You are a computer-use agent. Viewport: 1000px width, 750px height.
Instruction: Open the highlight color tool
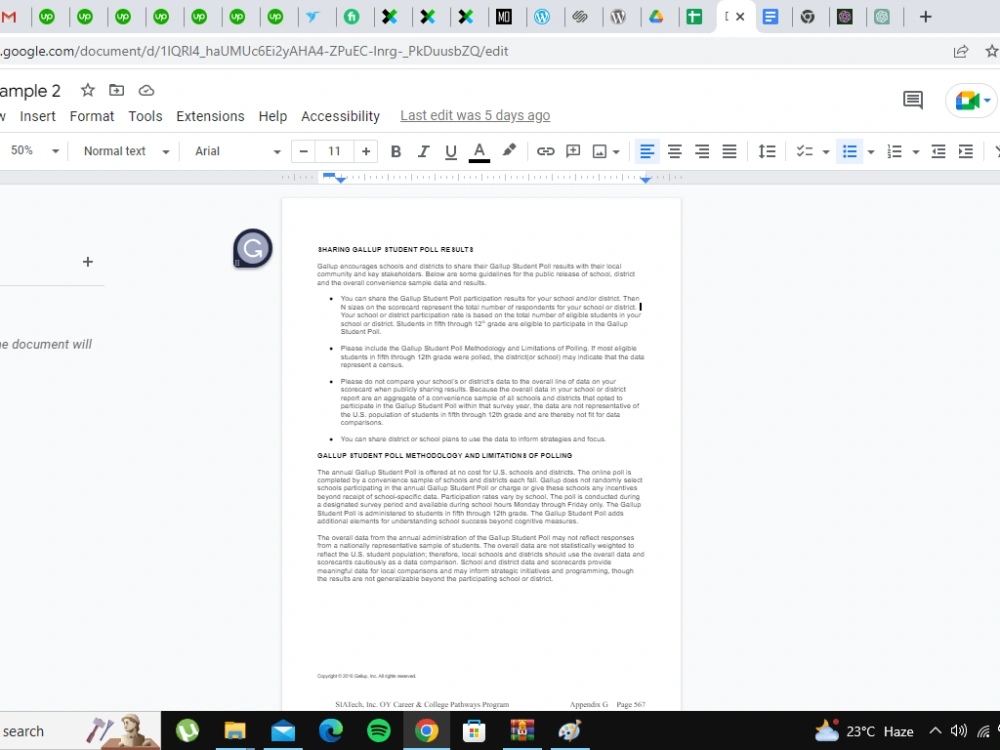[508, 151]
